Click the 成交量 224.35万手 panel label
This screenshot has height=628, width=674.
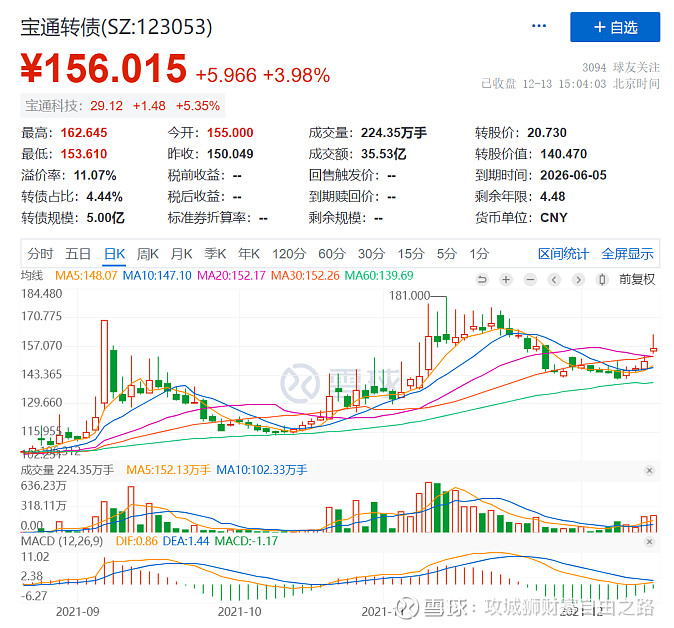tap(67, 470)
